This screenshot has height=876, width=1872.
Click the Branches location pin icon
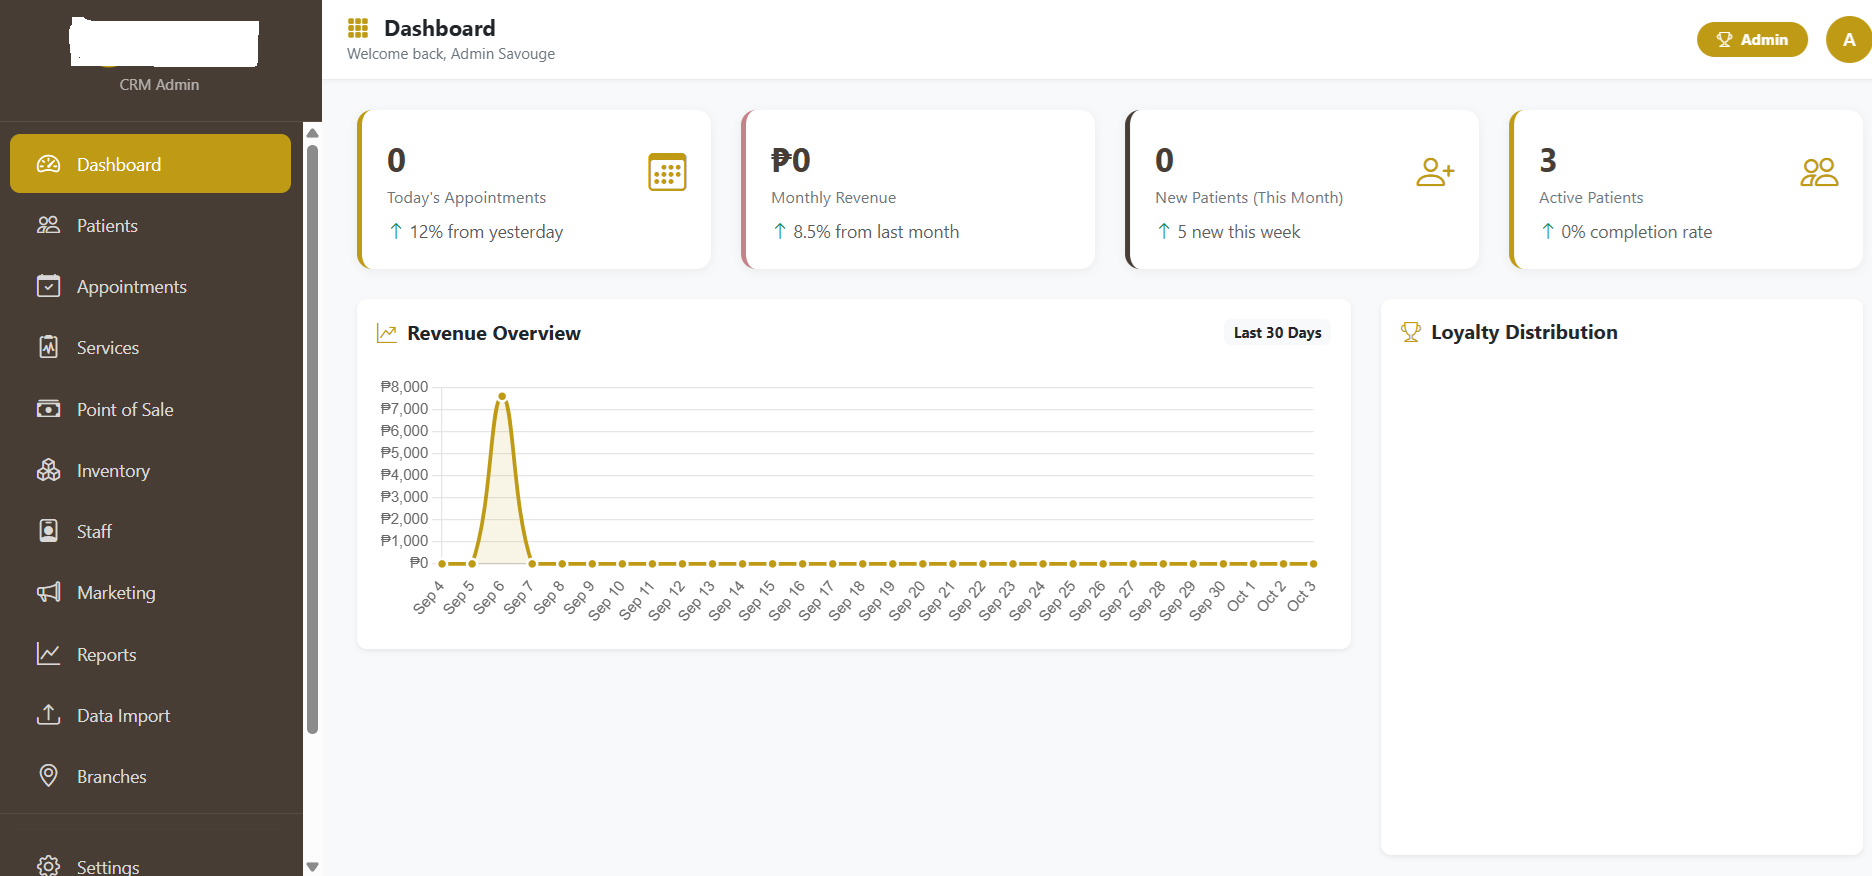point(48,776)
